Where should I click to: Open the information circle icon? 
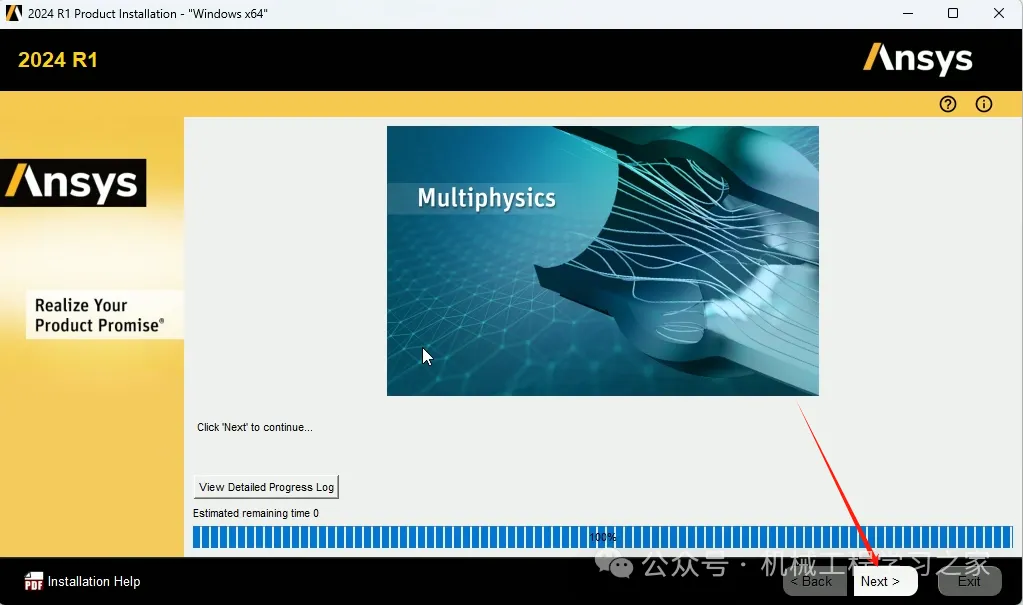click(x=983, y=104)
